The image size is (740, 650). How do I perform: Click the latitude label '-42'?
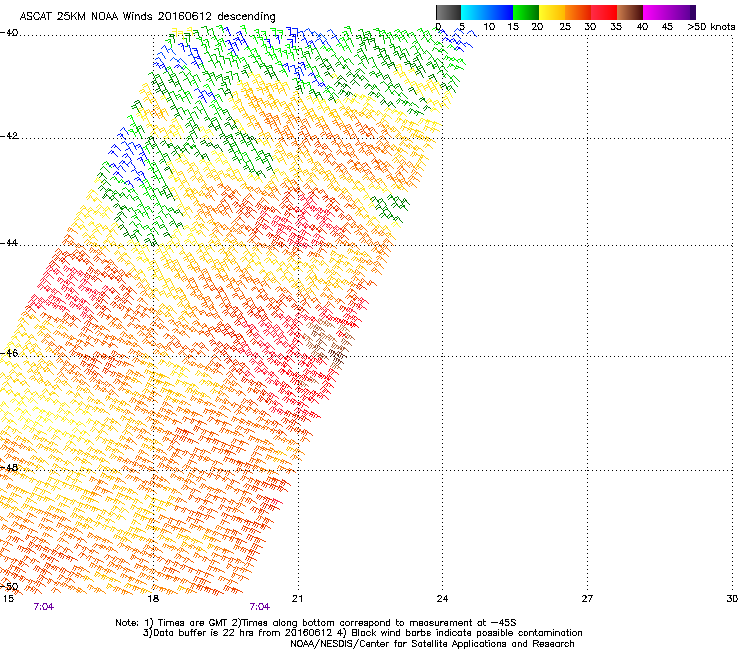click(x=9, y=136)
